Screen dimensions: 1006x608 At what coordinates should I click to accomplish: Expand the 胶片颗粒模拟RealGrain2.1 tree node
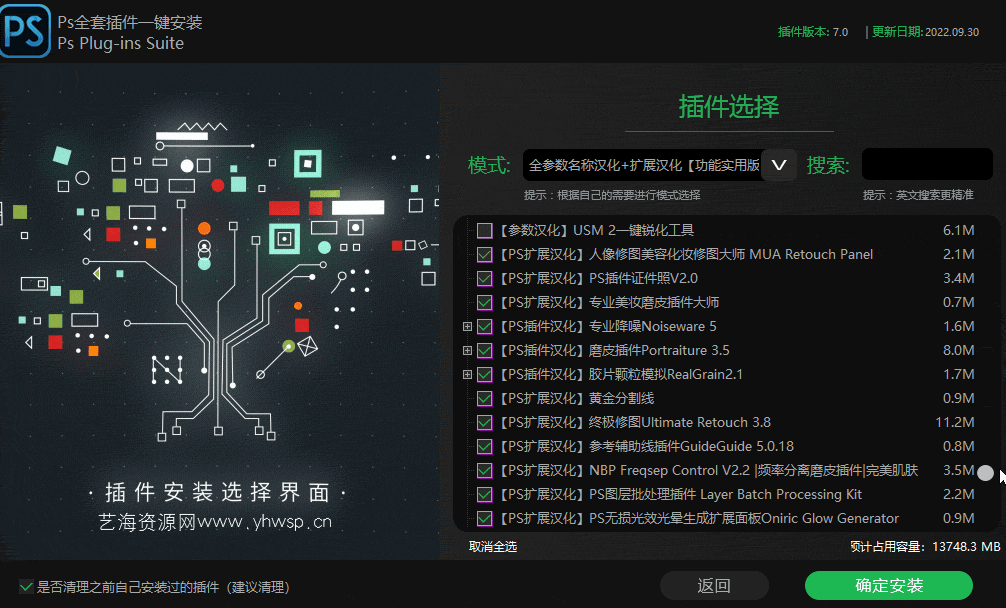click(467, 375)
